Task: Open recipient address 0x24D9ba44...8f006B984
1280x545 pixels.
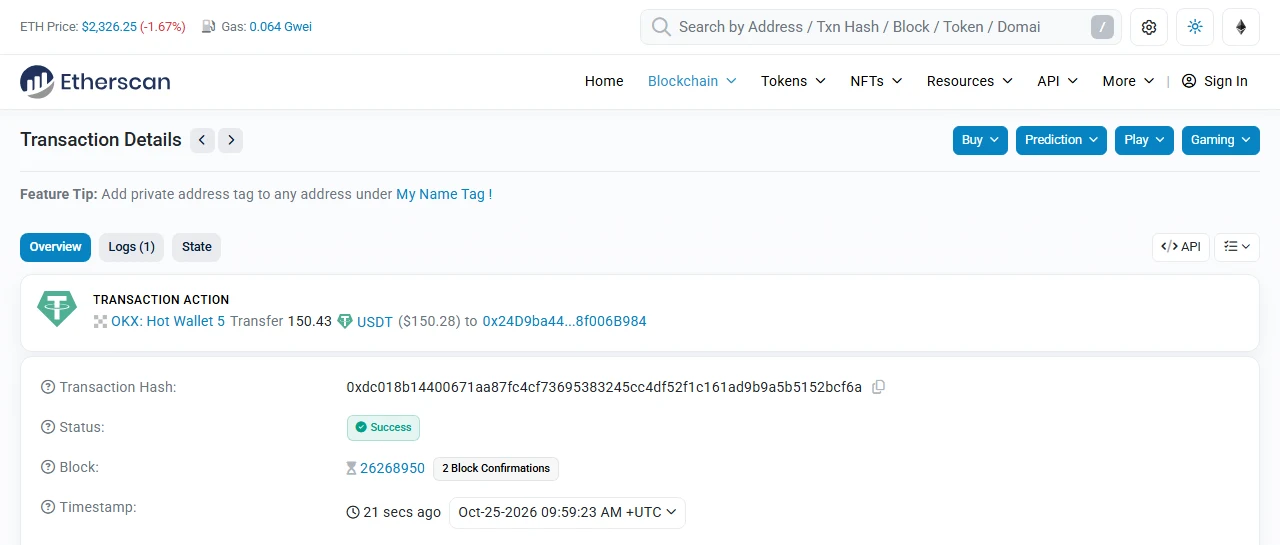Action: coord(565,322)
